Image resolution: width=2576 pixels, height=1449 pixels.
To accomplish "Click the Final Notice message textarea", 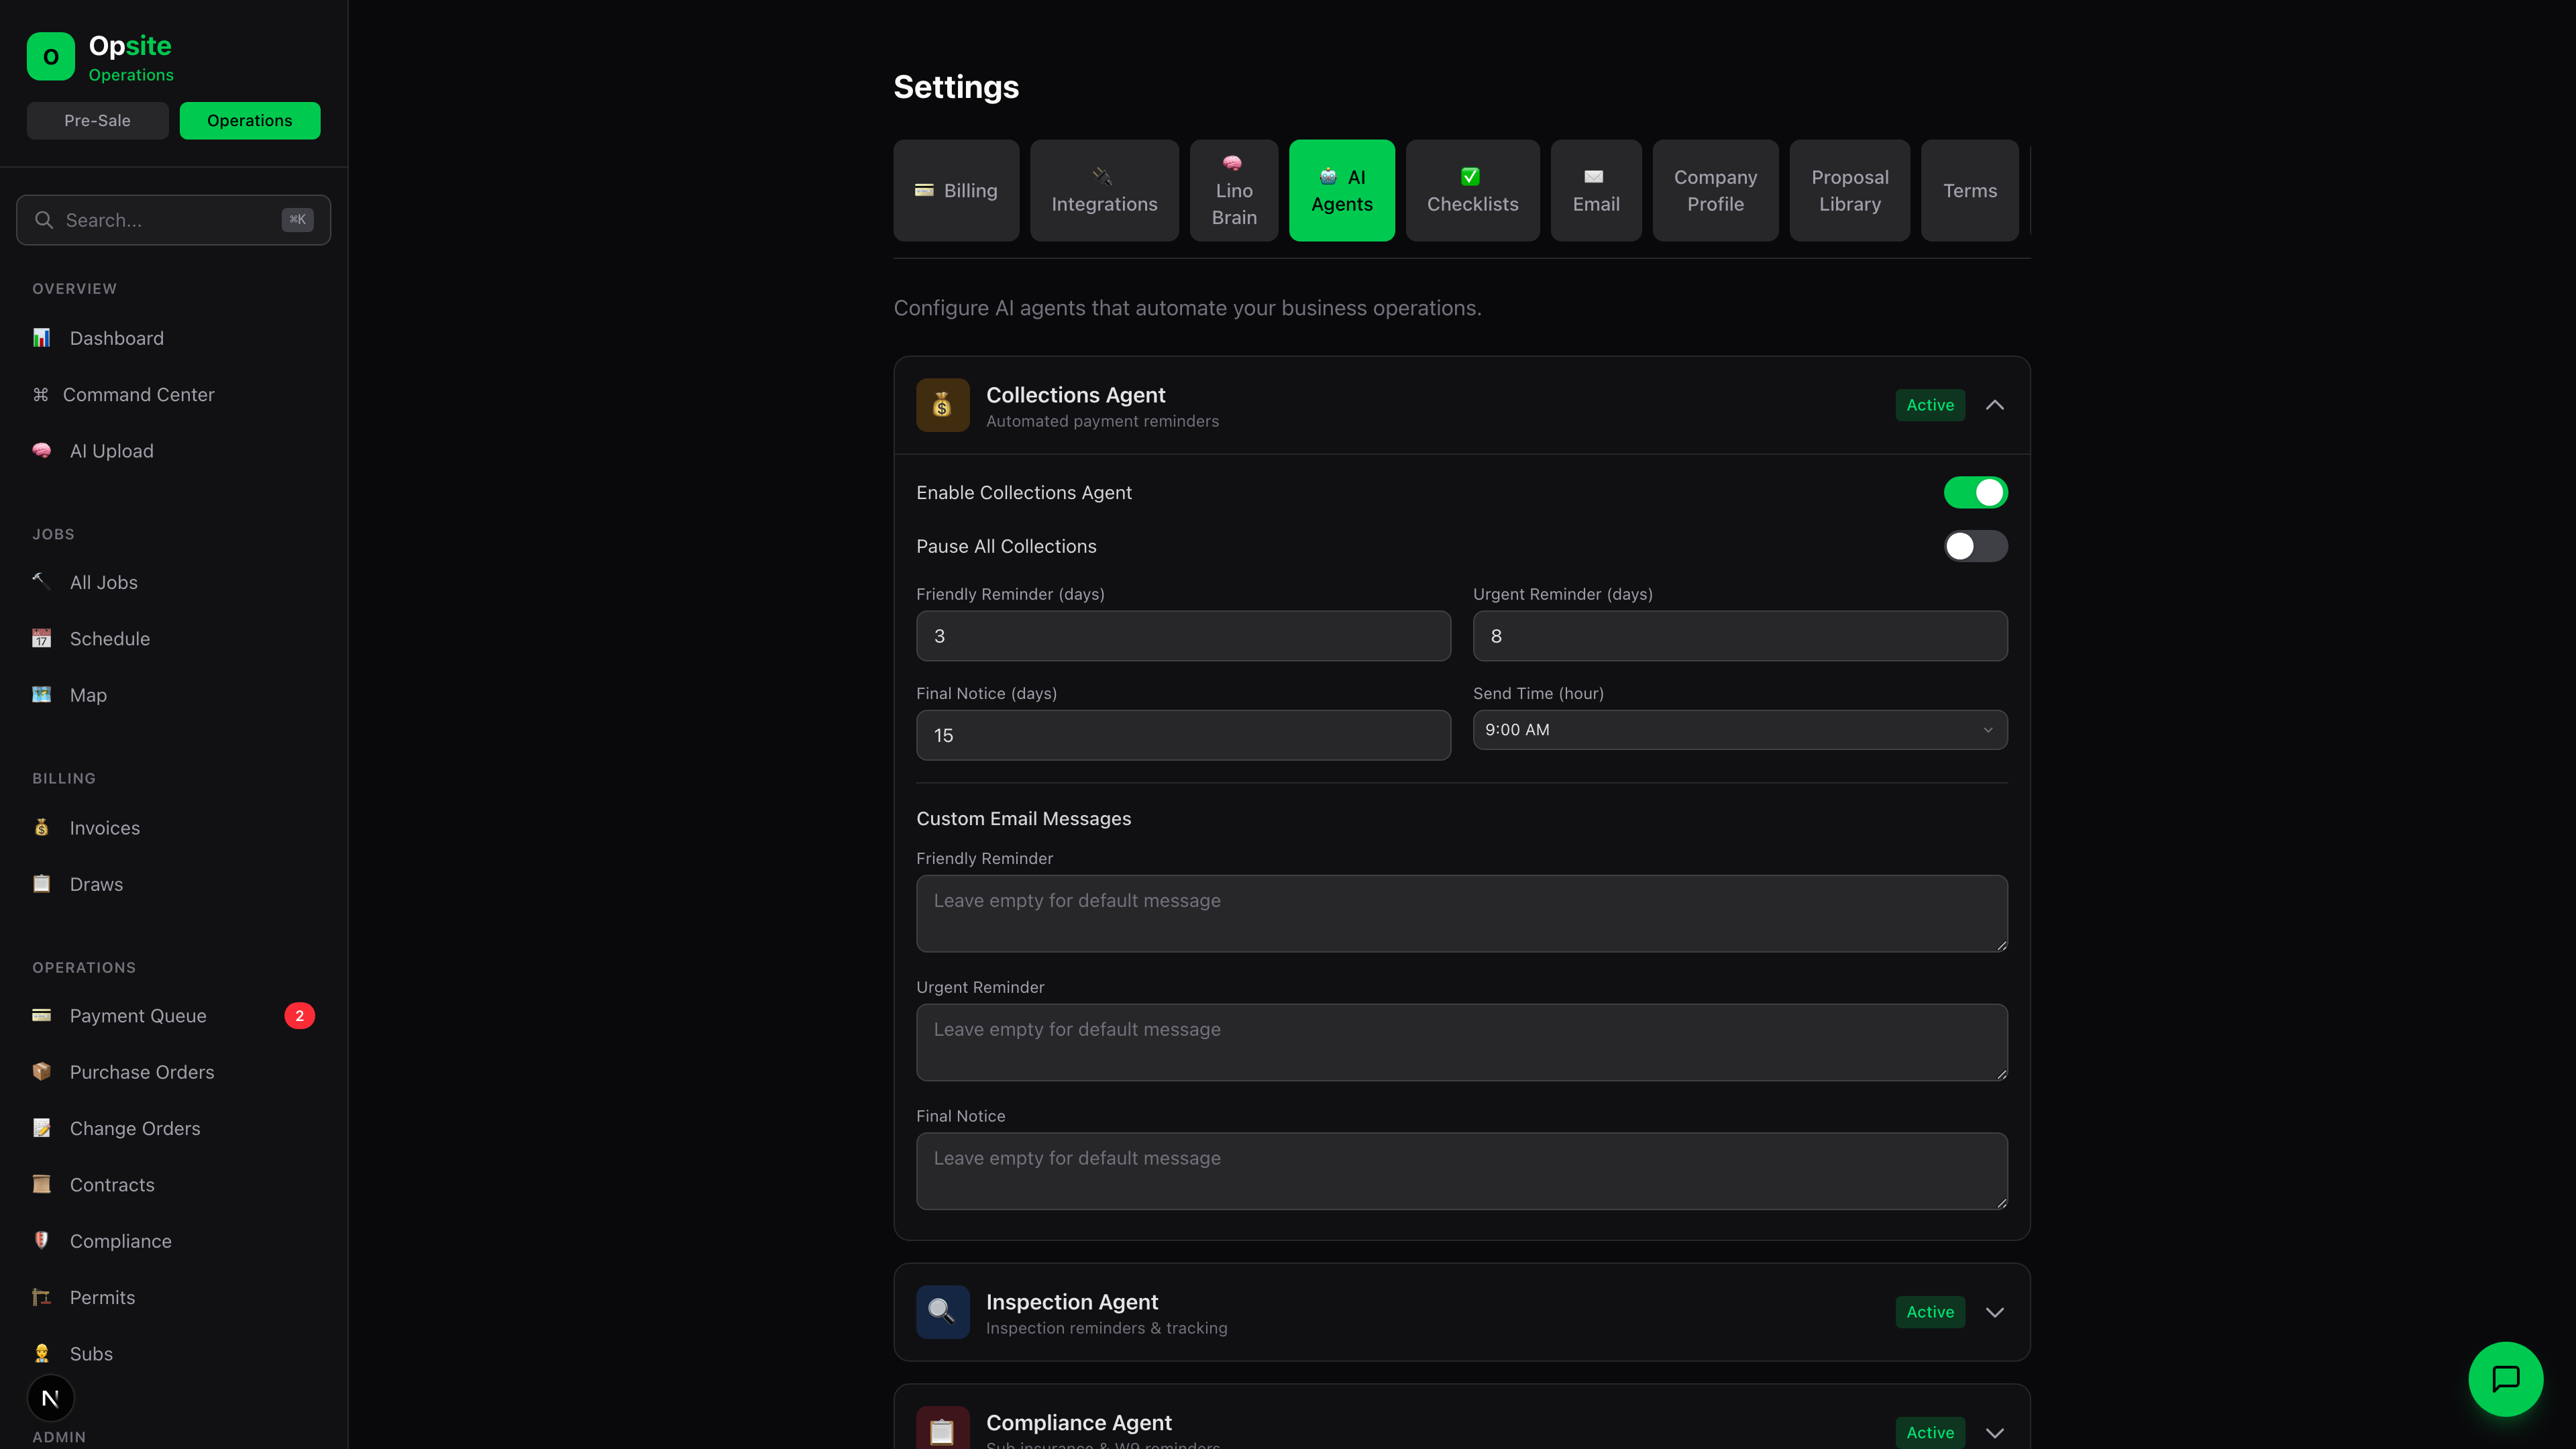I will click(1462, 1171).
